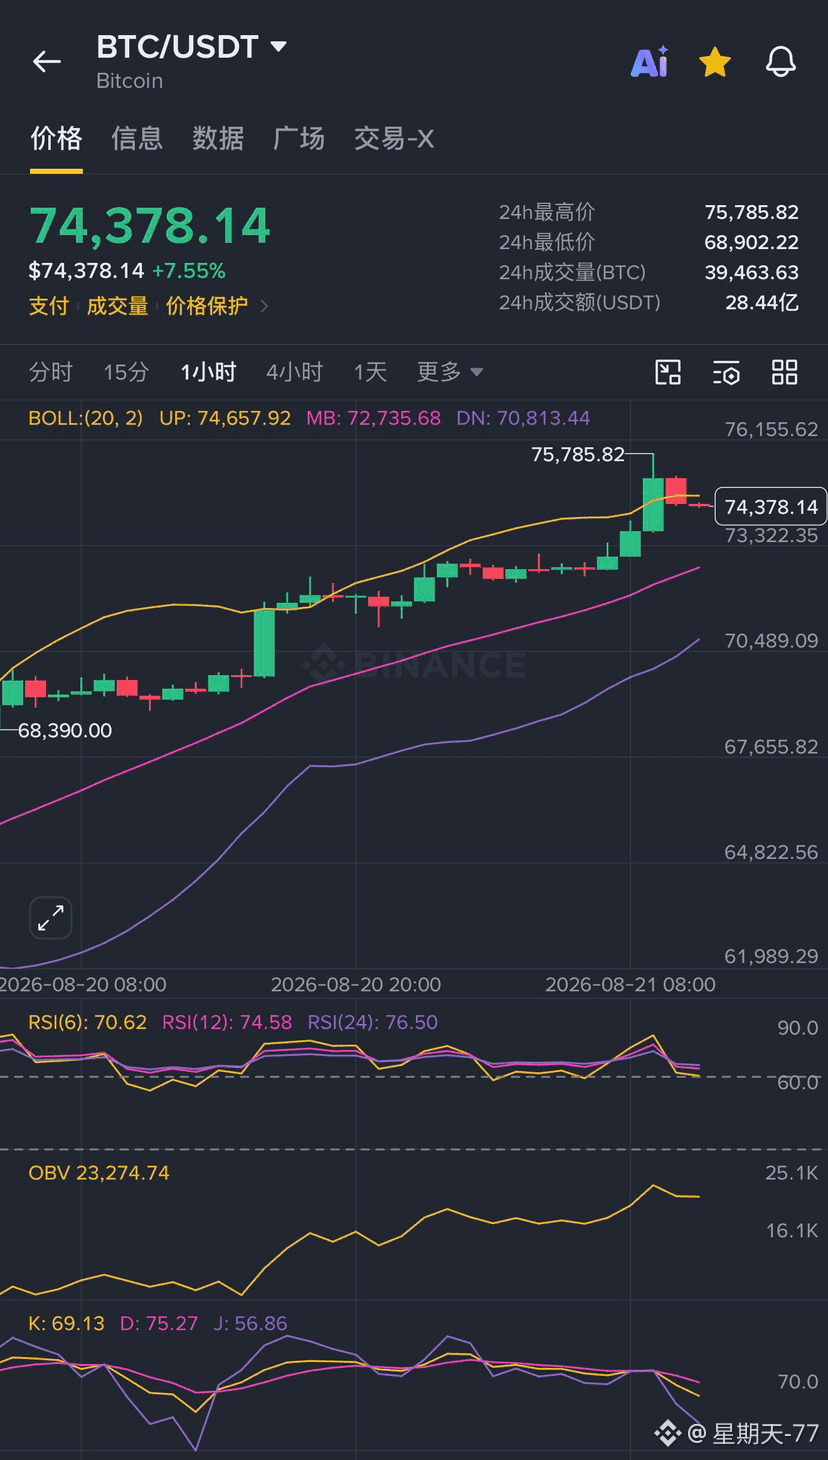
Task: Tap the current price tag 74,378.14 on the axis
Action: pyautogui.click(x=771, y=507)
